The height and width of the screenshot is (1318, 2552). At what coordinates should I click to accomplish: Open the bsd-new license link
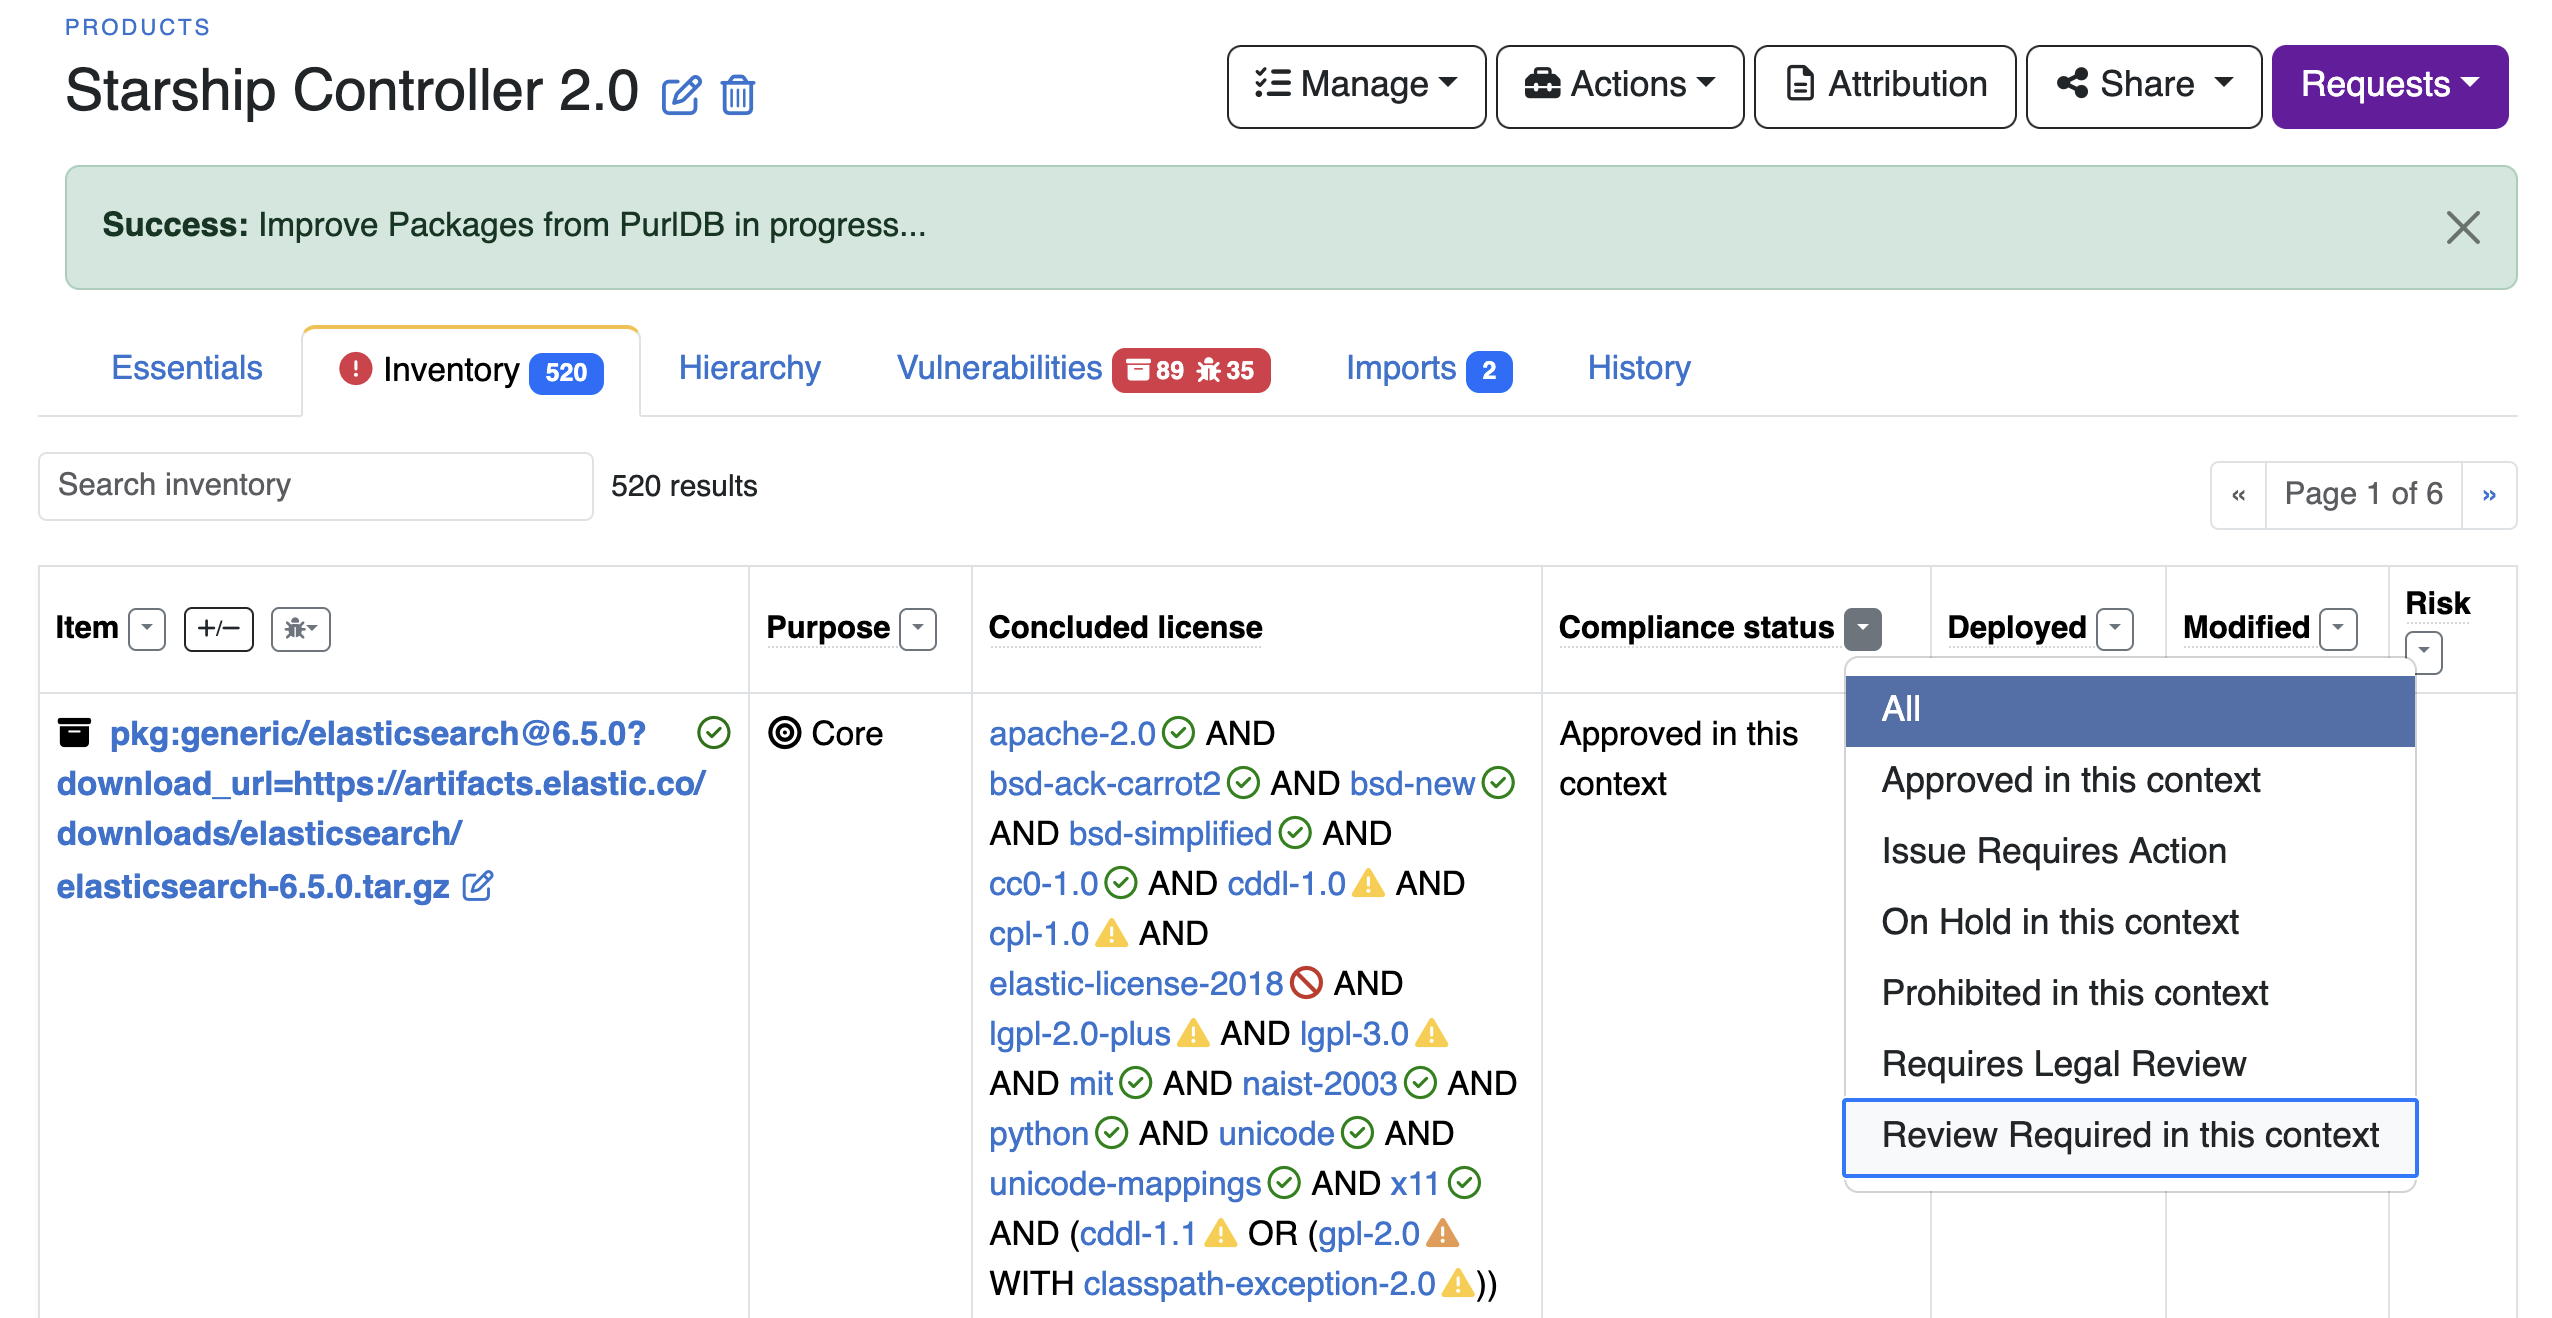(1412, 784)
